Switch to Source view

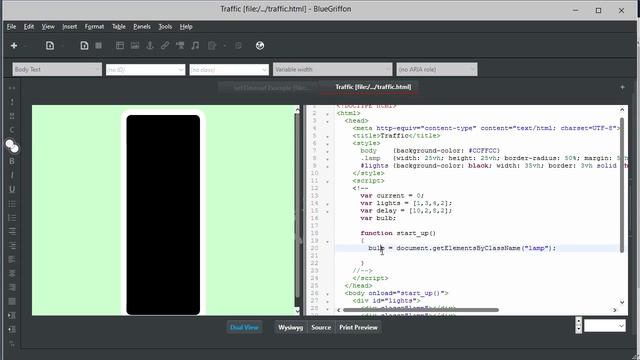[x=321, y=327]
